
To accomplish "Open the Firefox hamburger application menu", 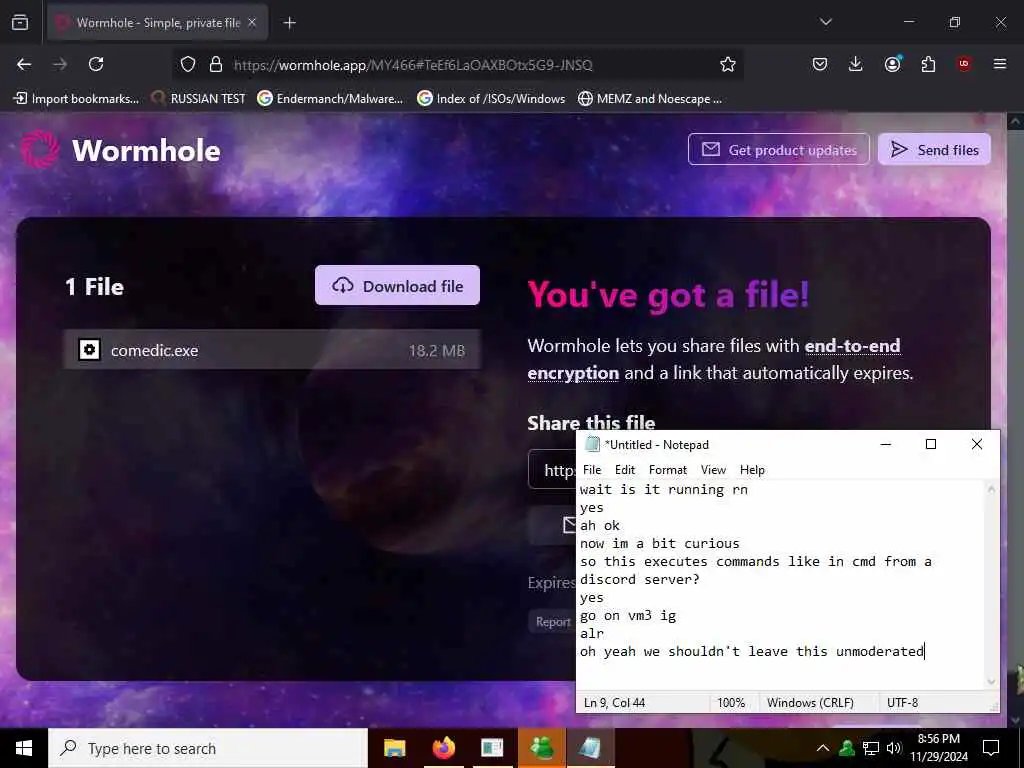I will (x=1000, y=64).
